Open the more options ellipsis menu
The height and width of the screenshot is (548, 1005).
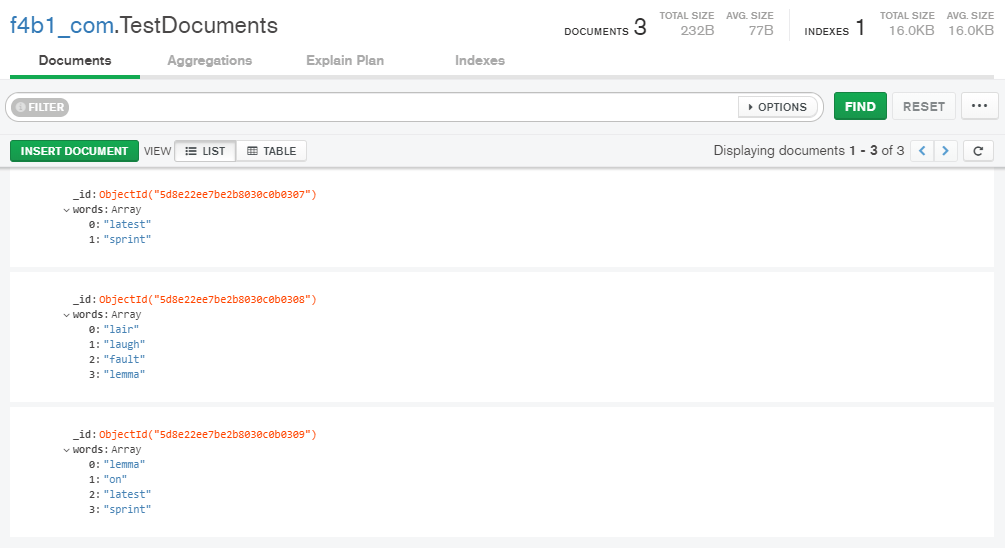pyautogui.click(x=979, y=106)
